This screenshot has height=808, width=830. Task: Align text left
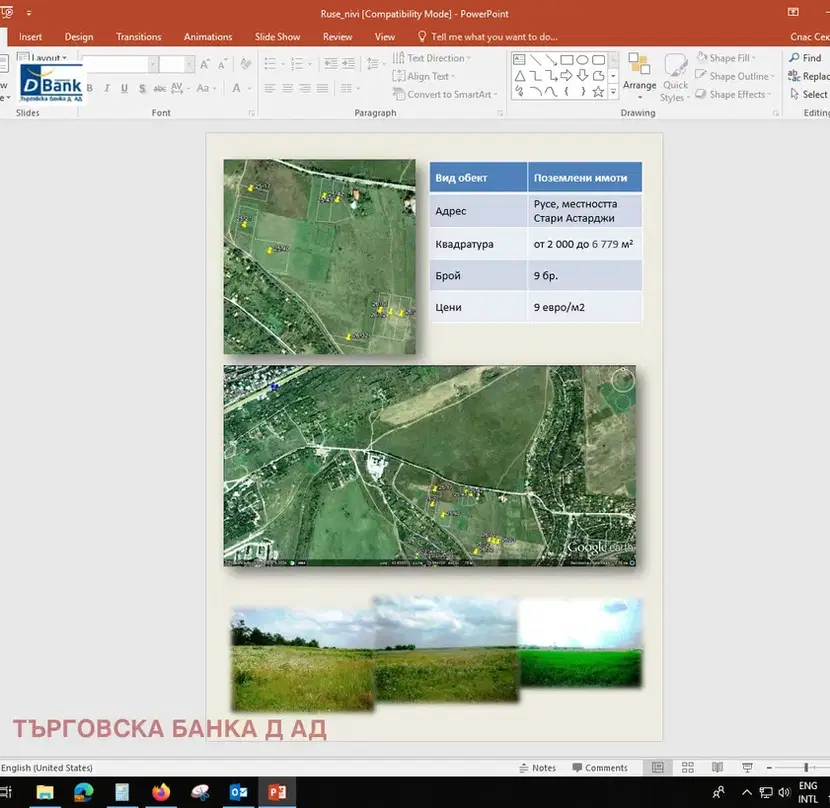(270, 88)
